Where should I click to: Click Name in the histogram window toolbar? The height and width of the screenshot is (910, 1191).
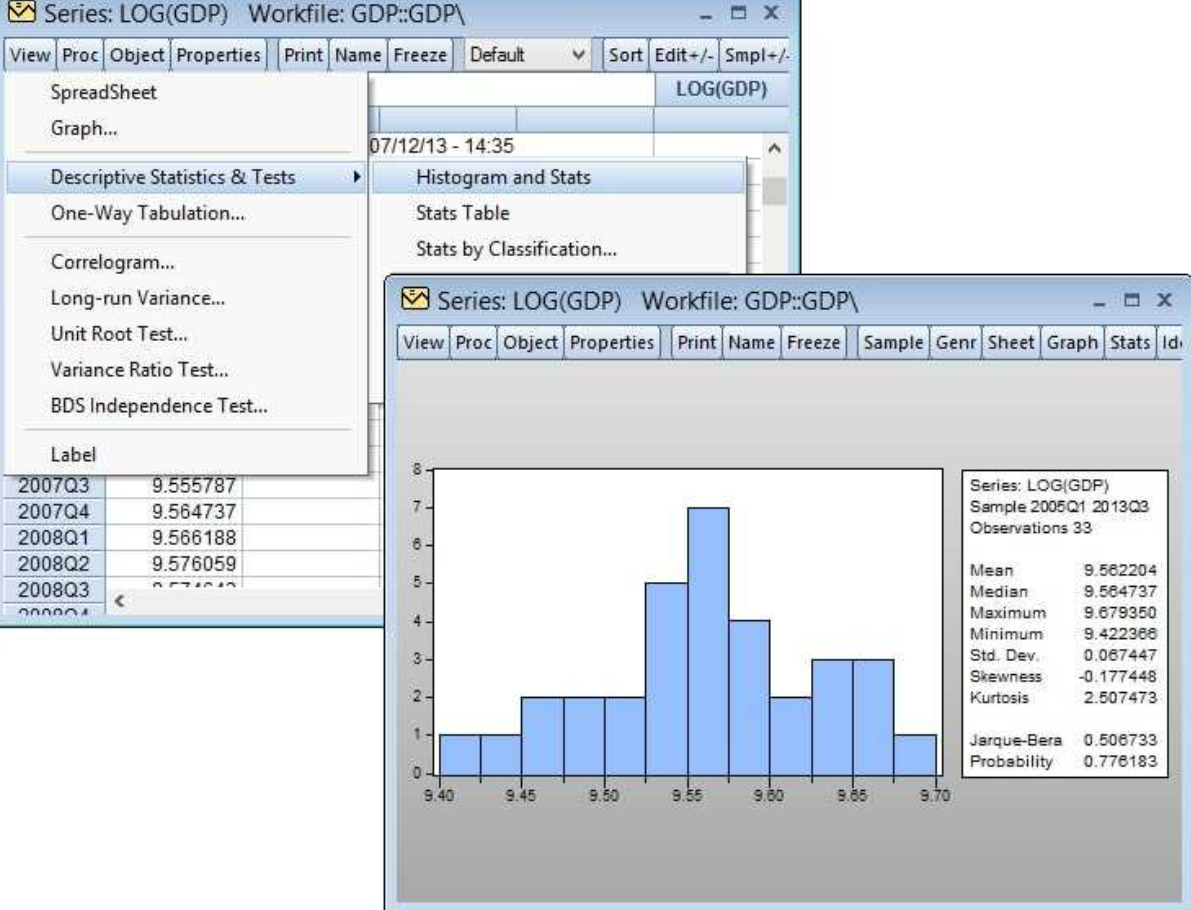point(751,343)
